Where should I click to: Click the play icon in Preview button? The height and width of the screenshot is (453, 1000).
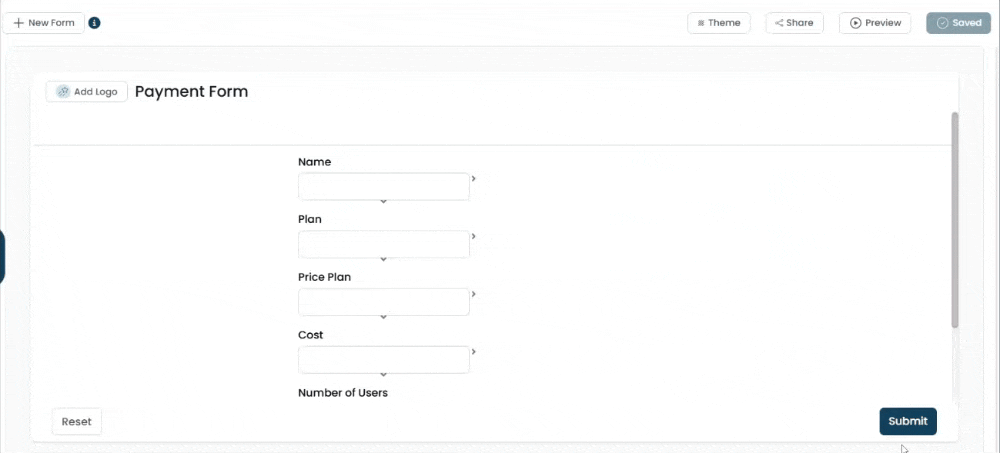pyautogui.click(x=856, y=23)
